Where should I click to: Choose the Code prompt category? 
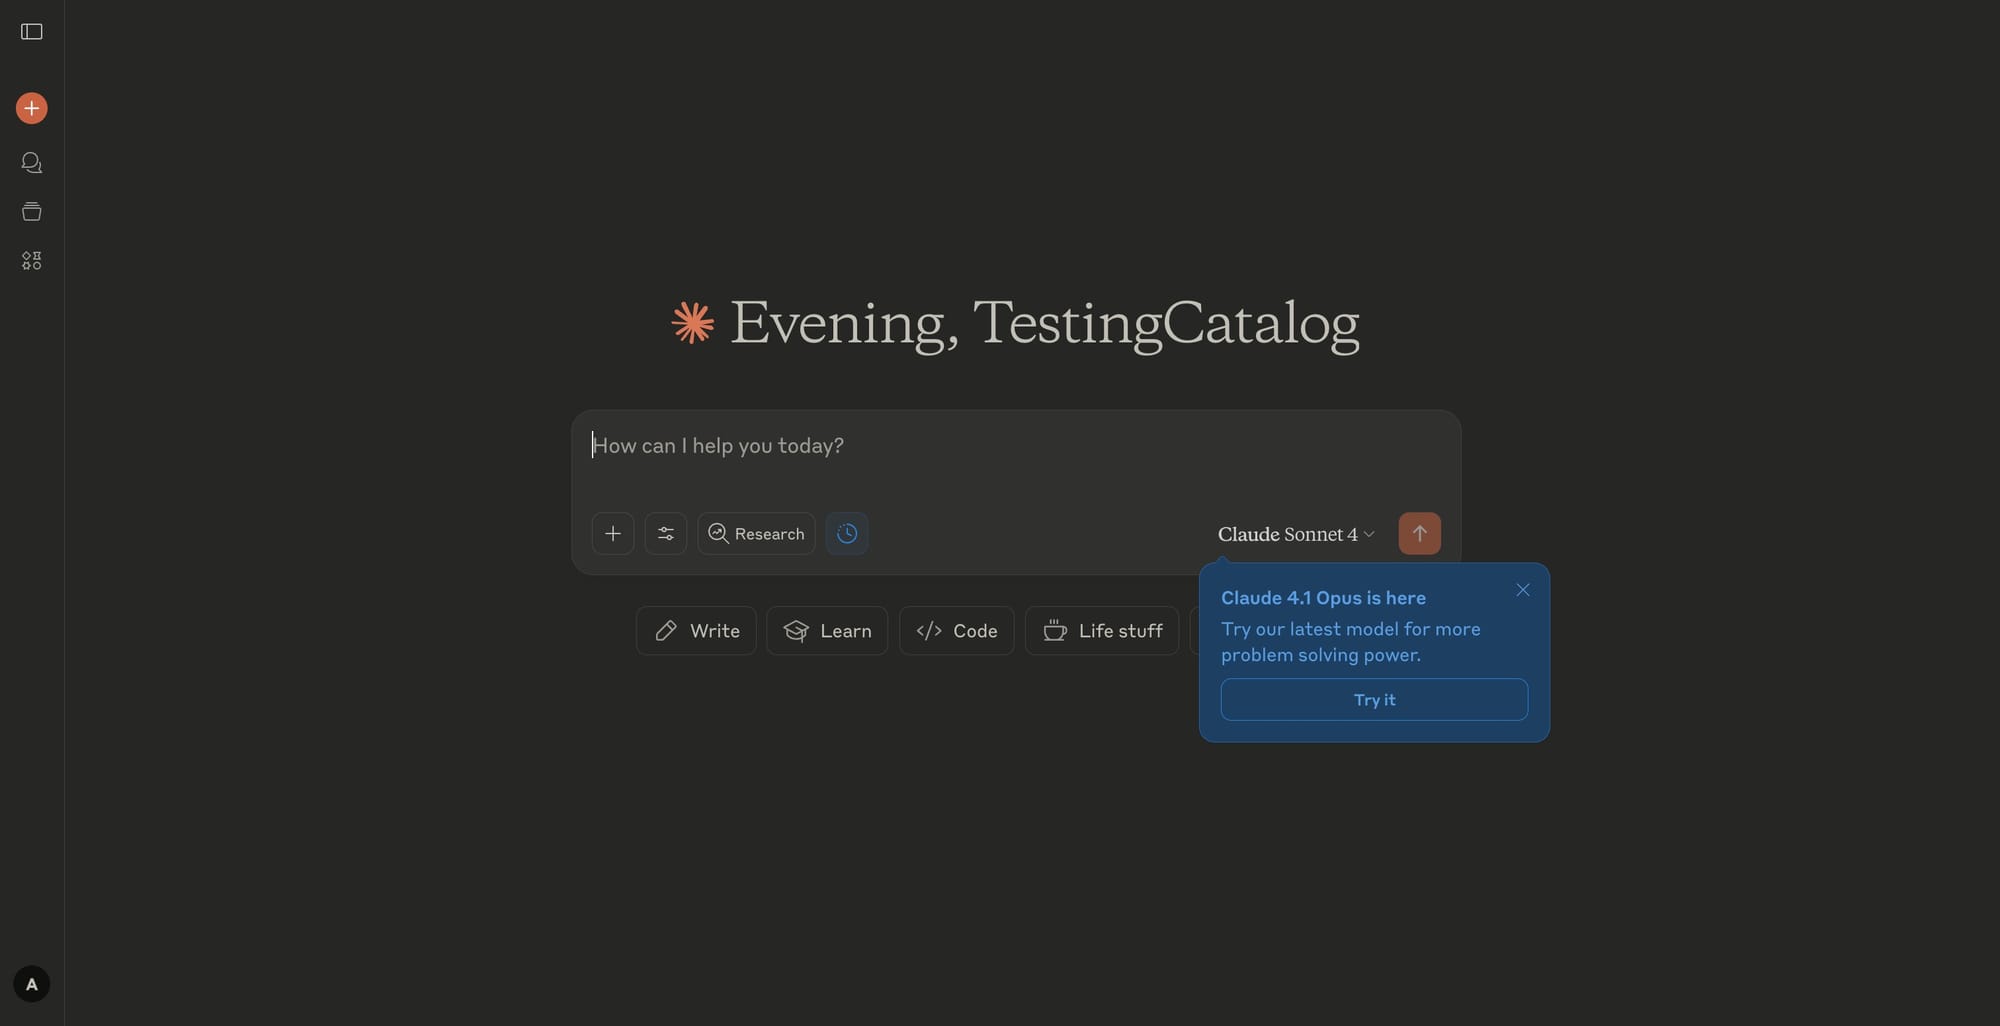coord(956,631)
